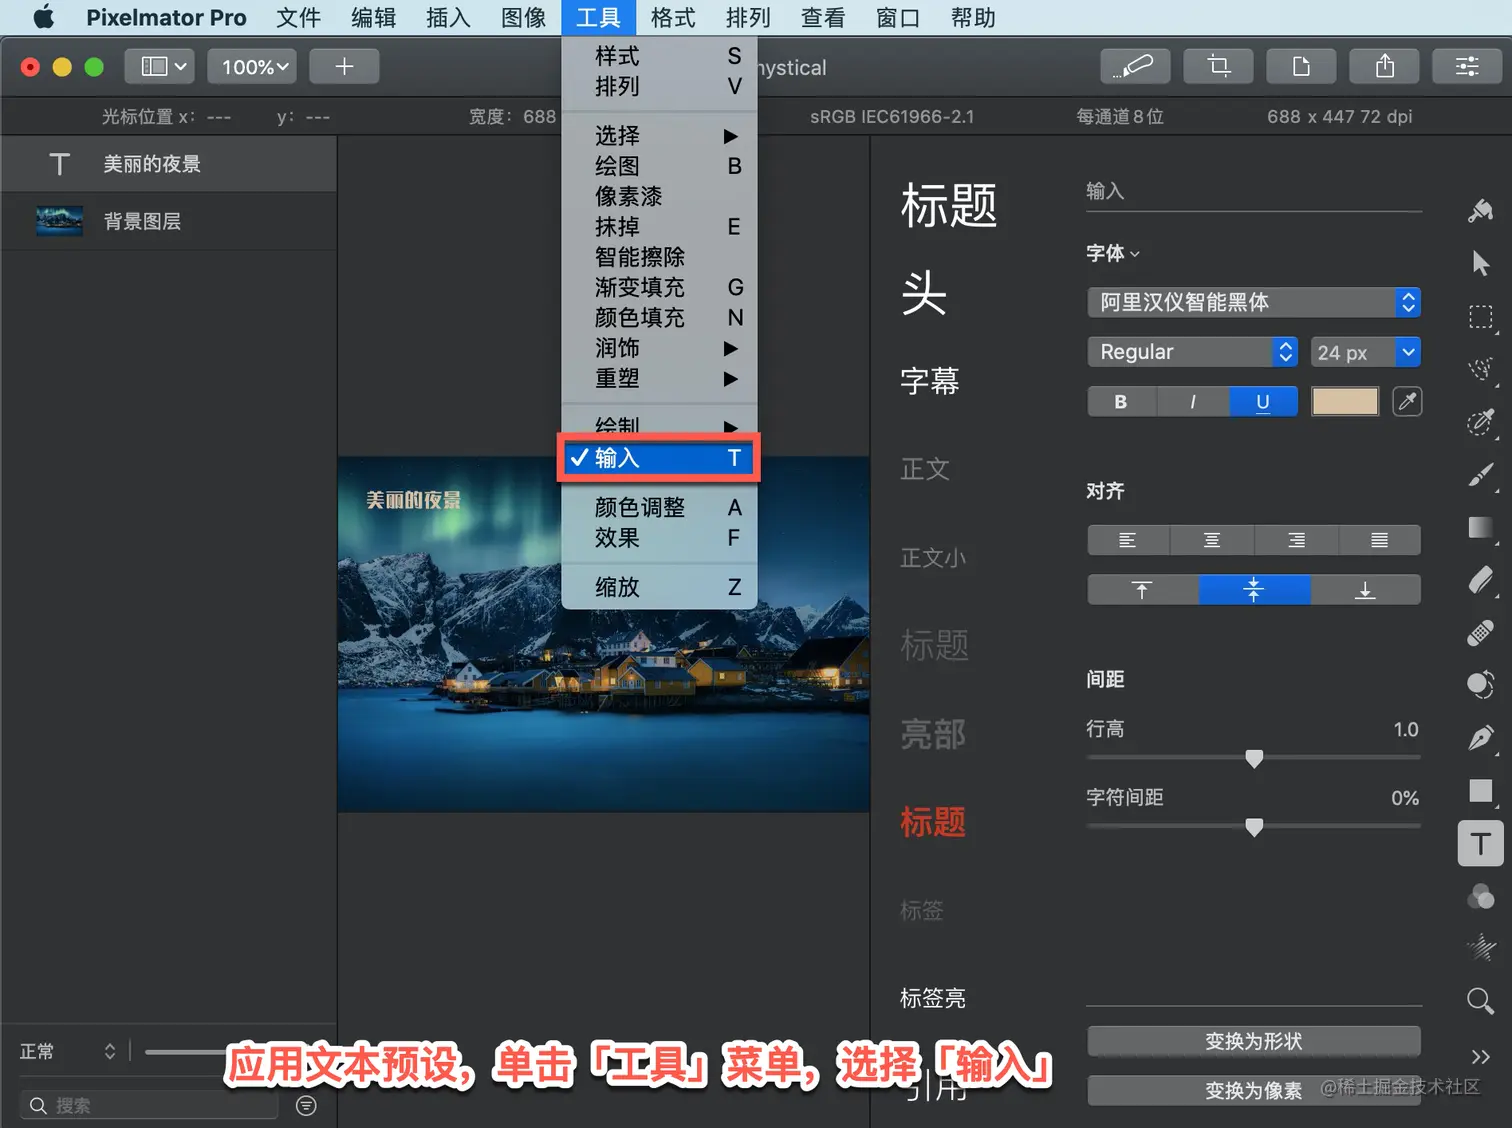
Task: Apply the 标签亮 text preset
Action: (933, 998)
